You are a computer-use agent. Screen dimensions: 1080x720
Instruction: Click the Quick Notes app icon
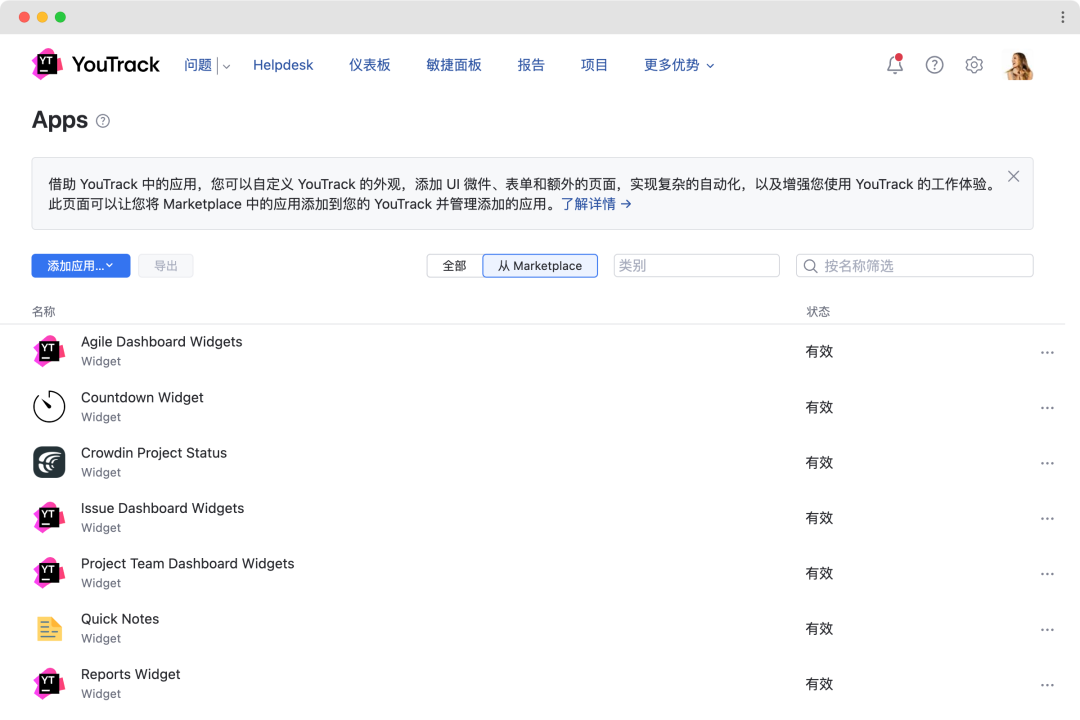tap(49, 628)
